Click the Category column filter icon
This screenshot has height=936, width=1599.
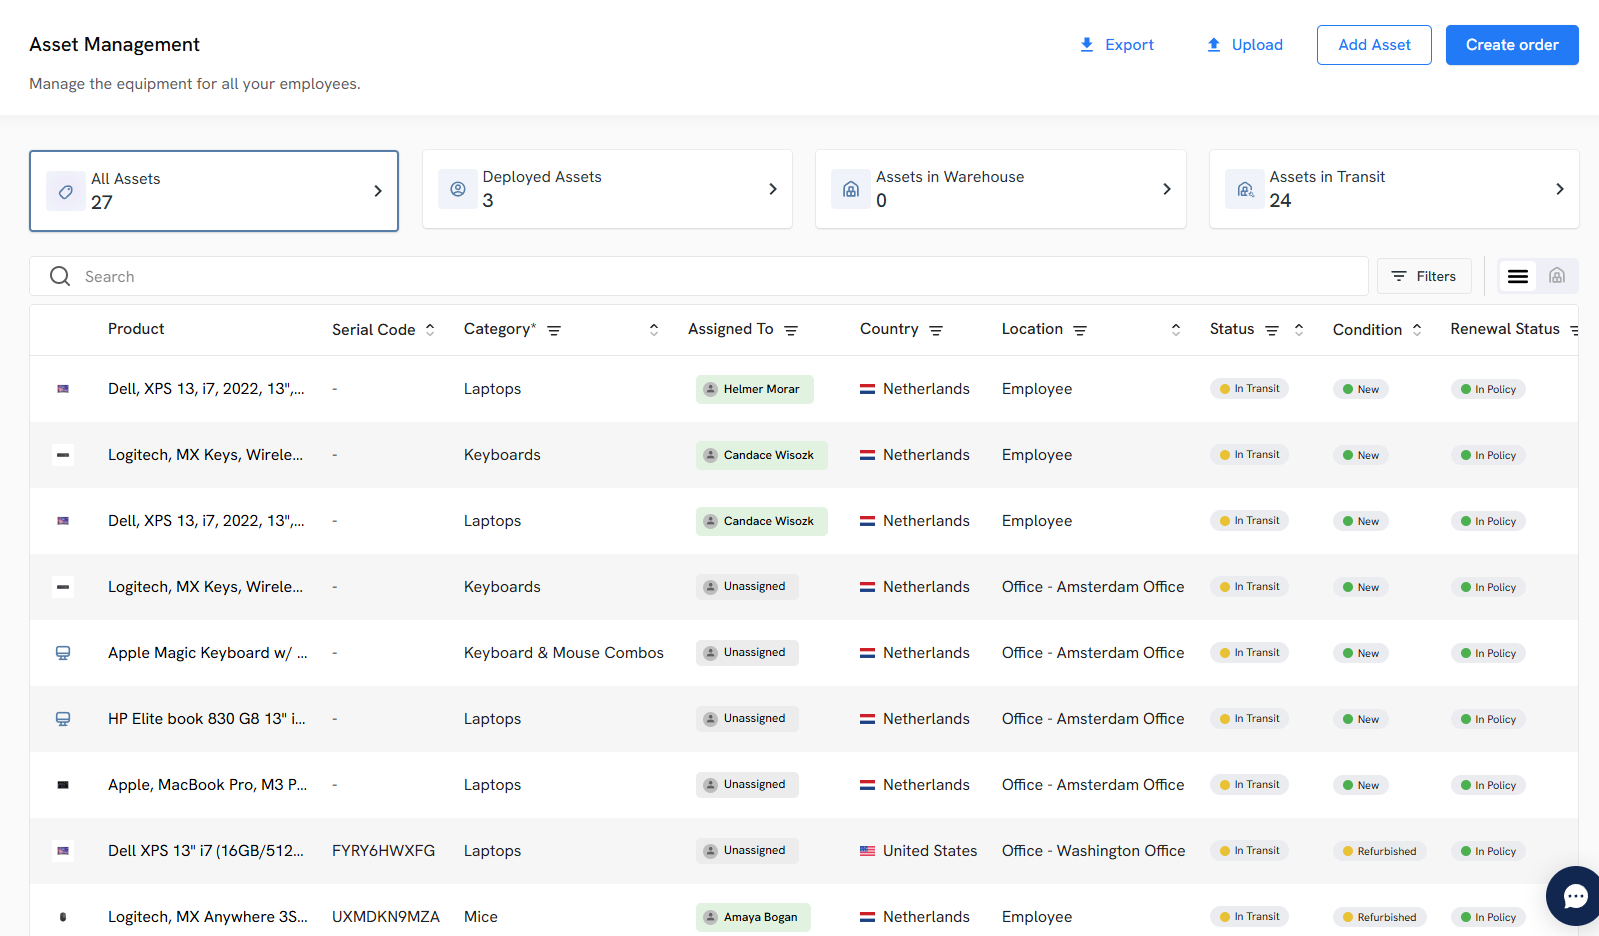[554, 330]
